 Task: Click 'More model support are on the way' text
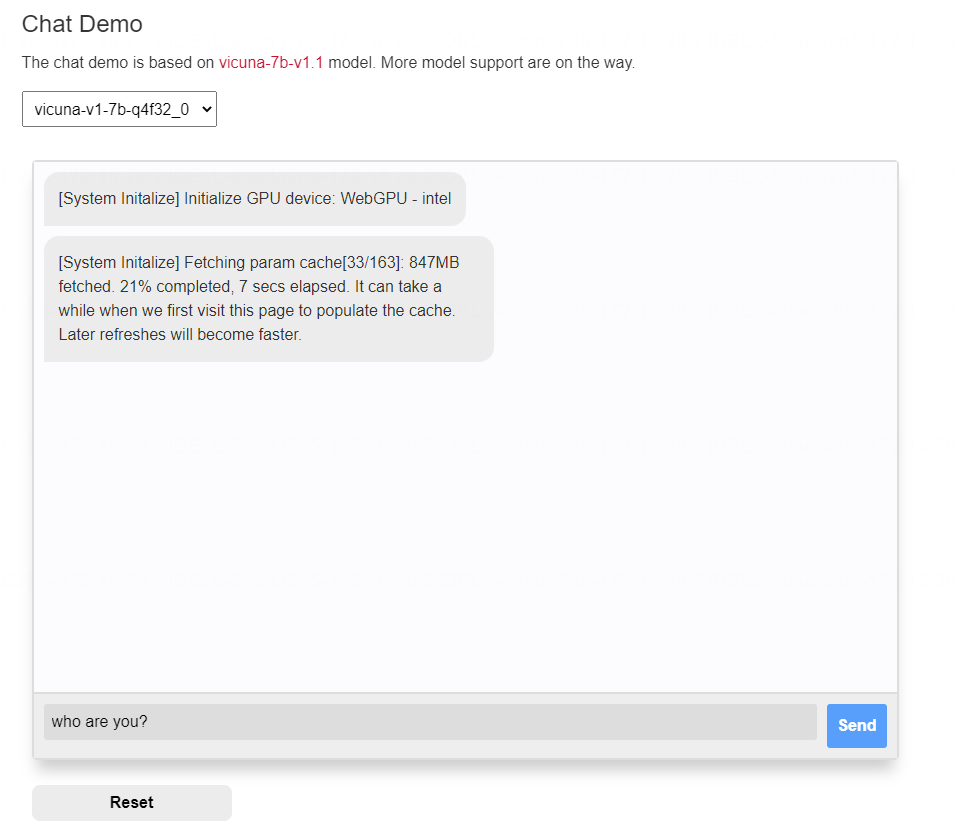point(507,62)
